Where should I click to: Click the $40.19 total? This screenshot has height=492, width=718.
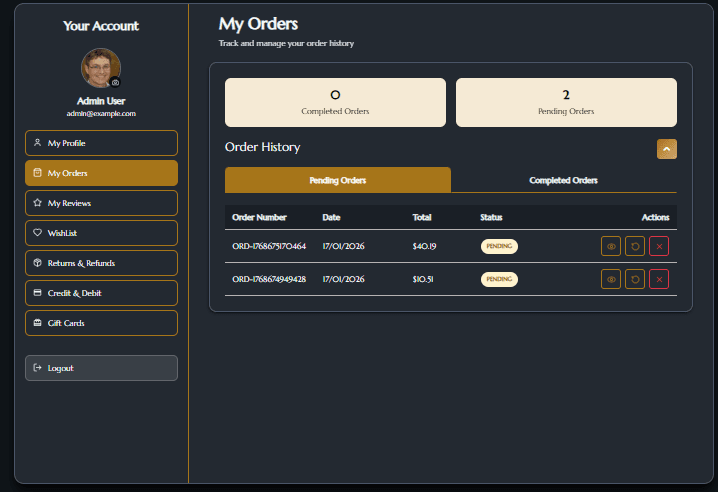424,246
